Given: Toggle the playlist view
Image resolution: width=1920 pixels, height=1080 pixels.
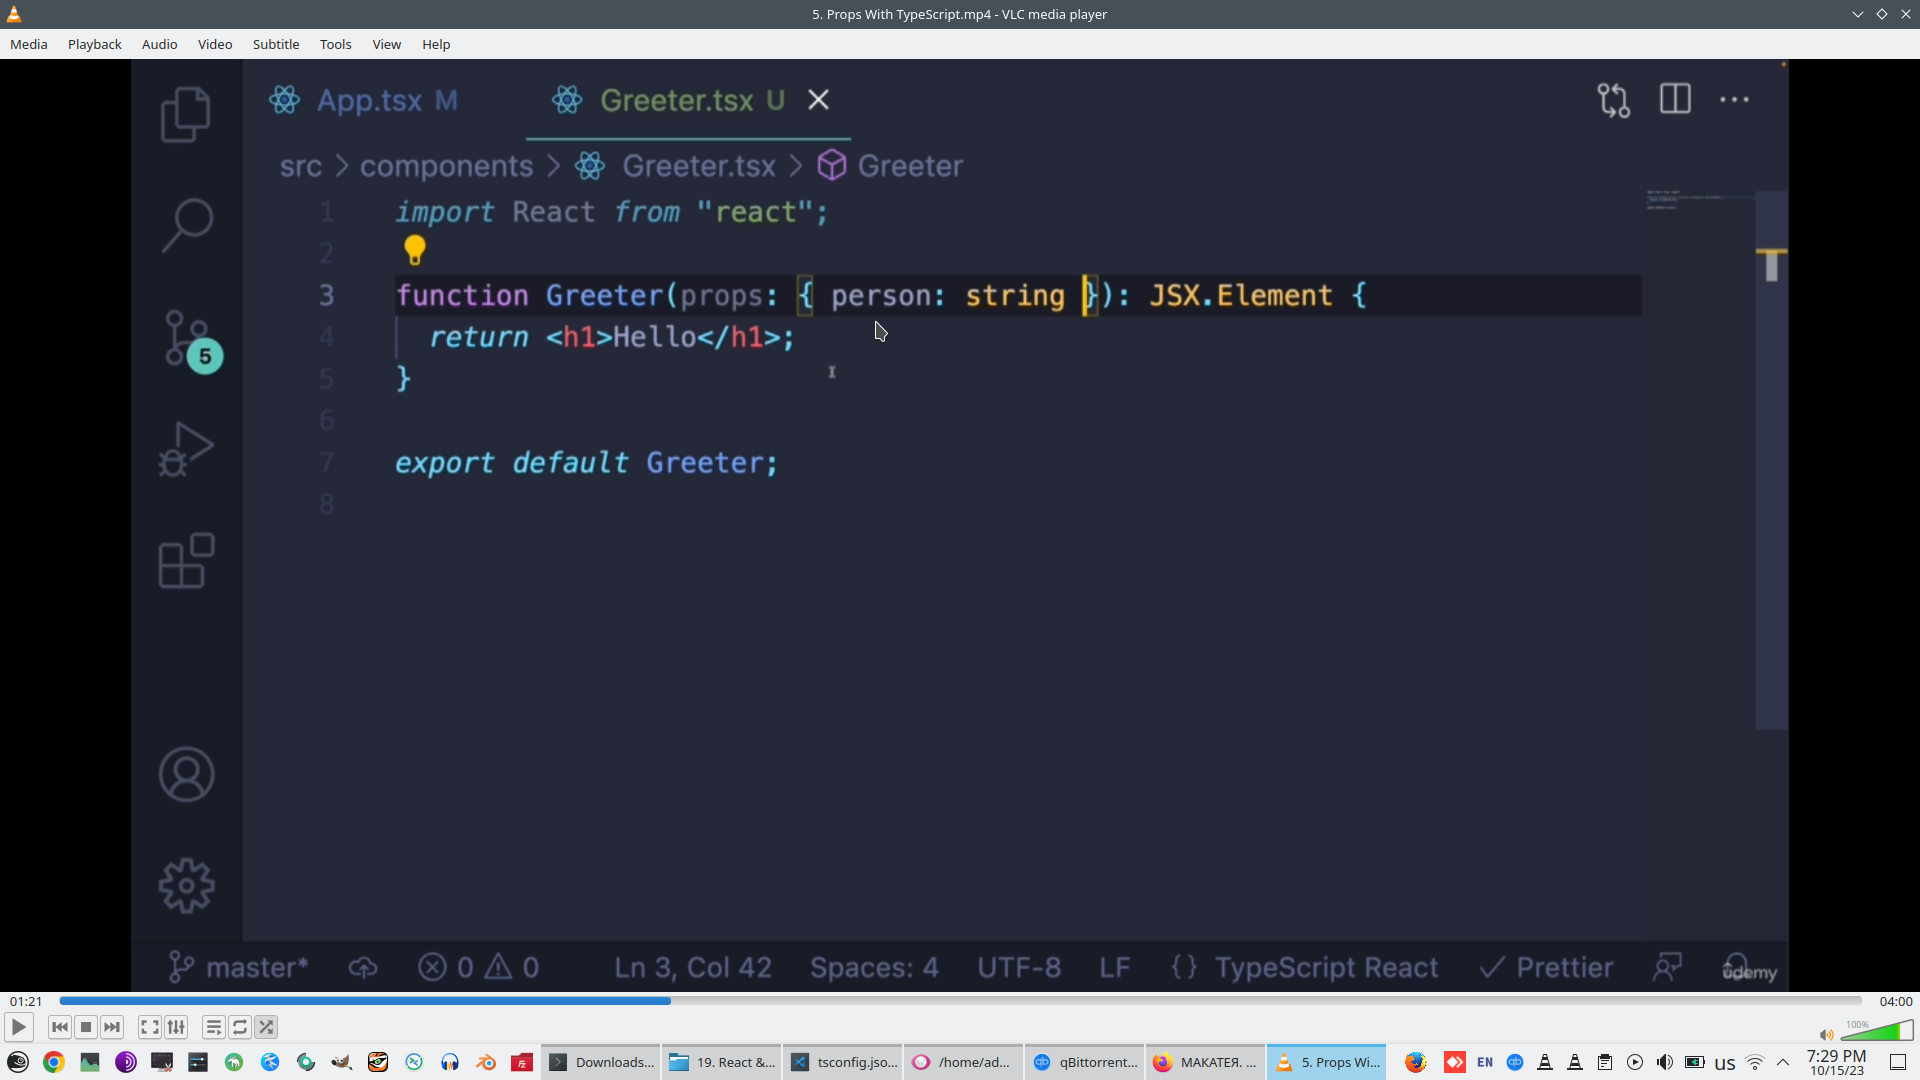Looking at the screenshot, I should (x=213, y=1027).
